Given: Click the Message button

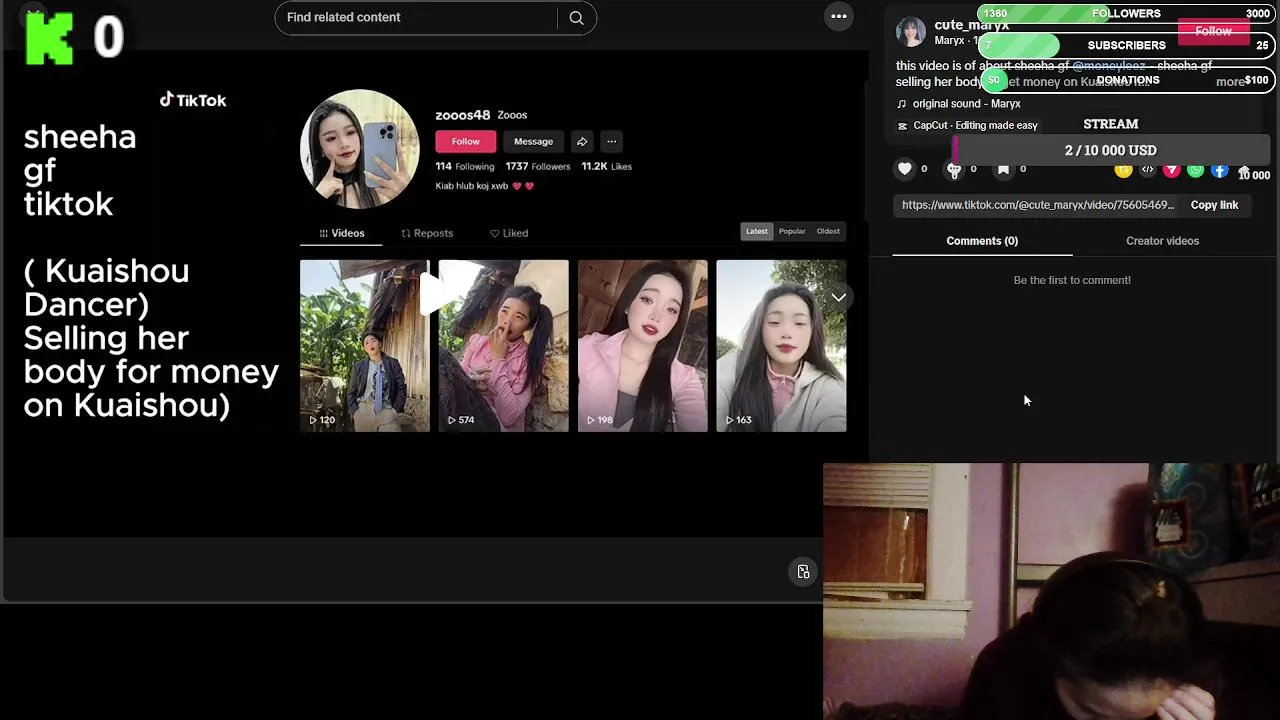Looking at the screenshot, I should (x=533, y=141).
